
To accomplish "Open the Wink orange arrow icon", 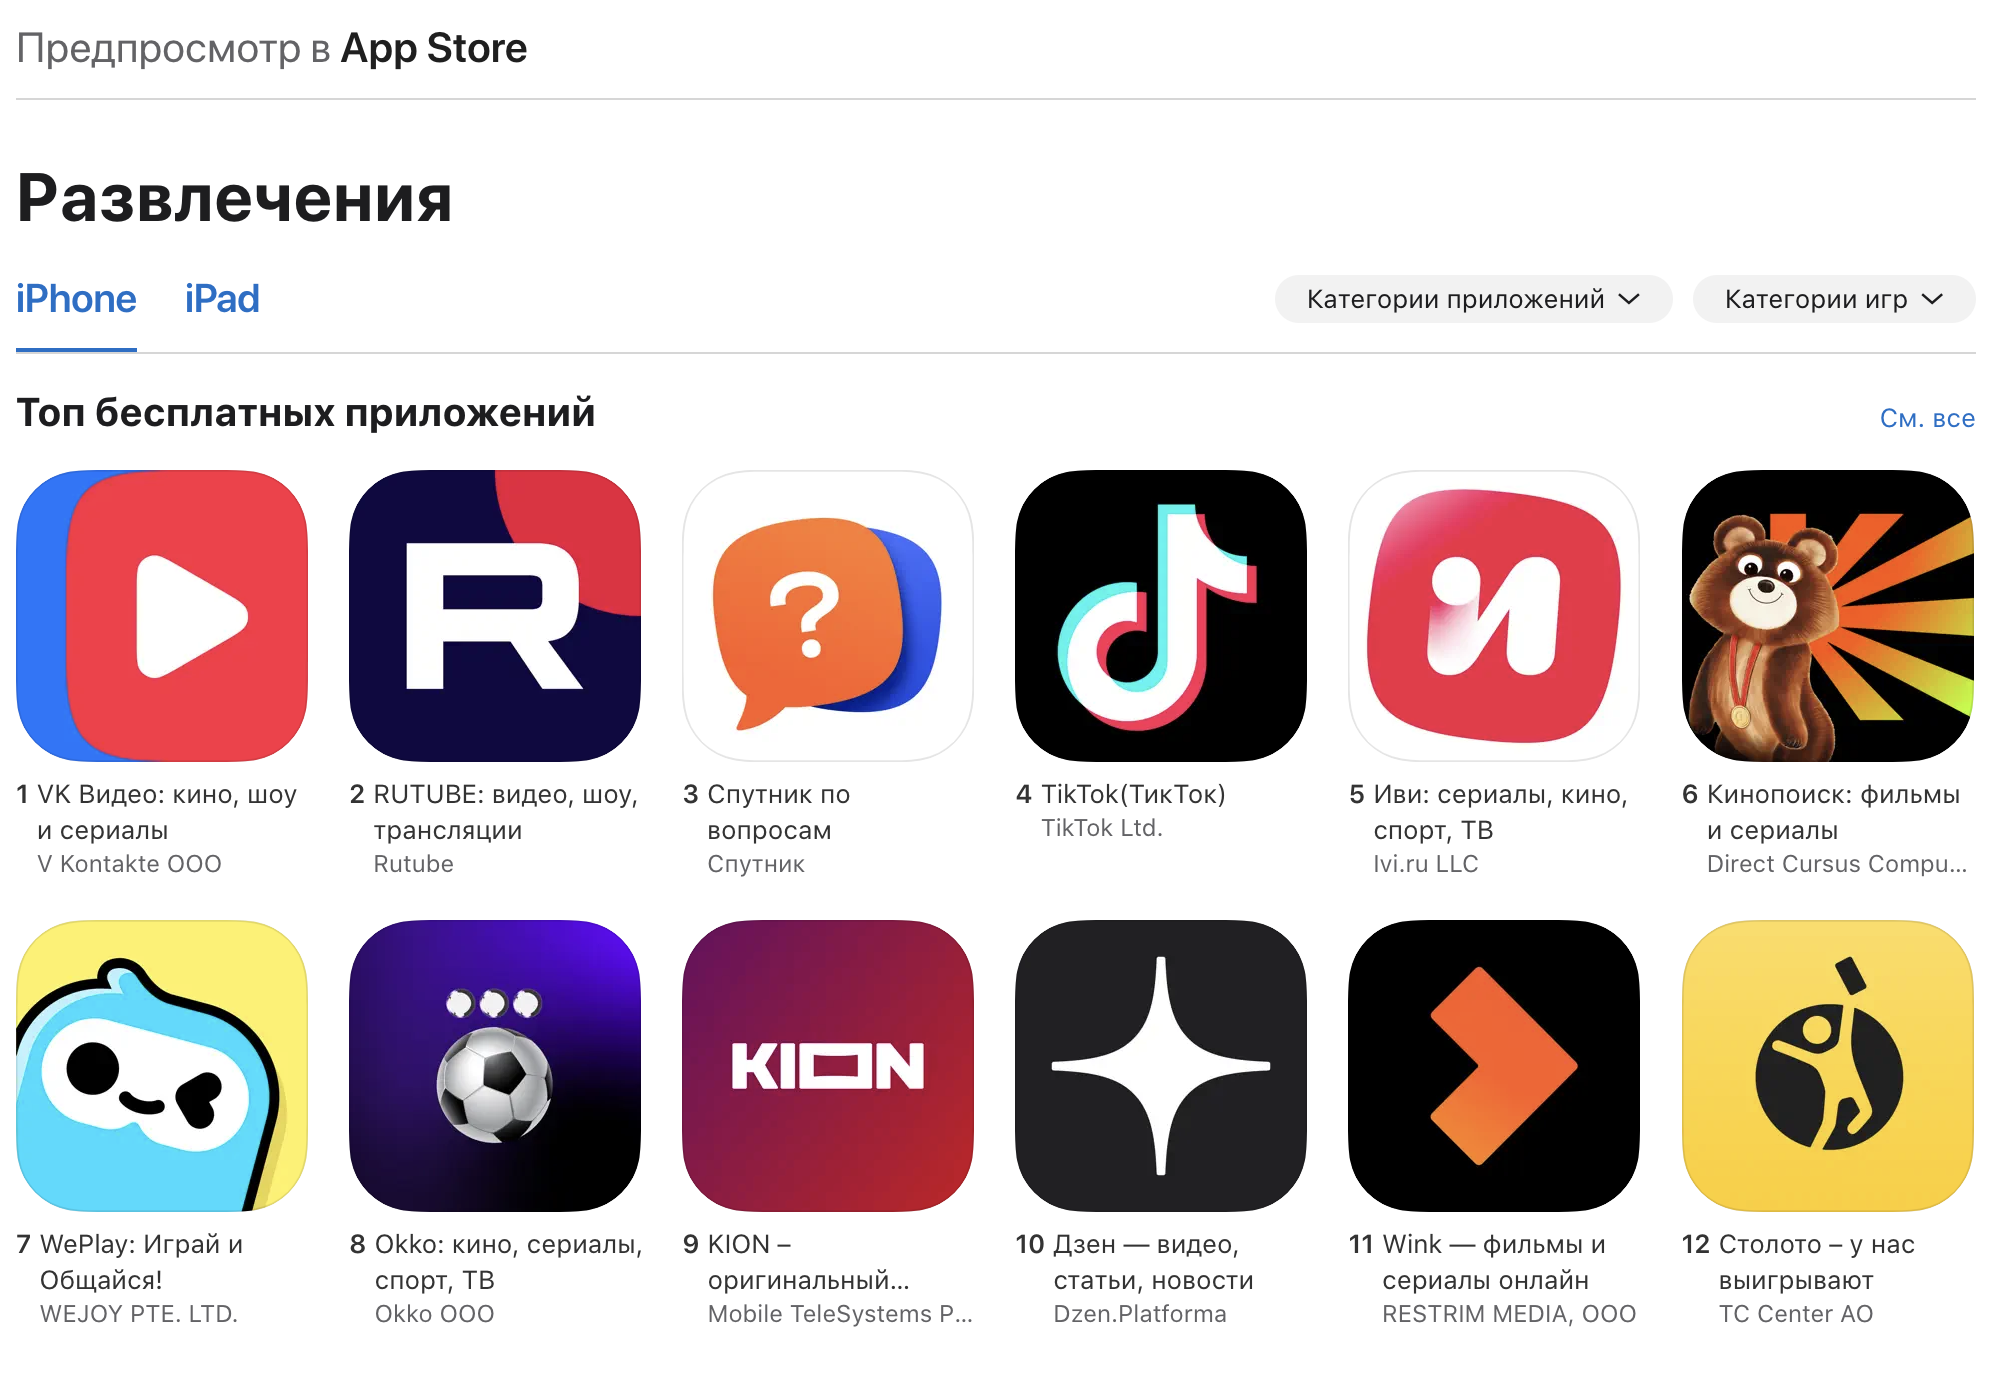I will tap(1494, 1066).
